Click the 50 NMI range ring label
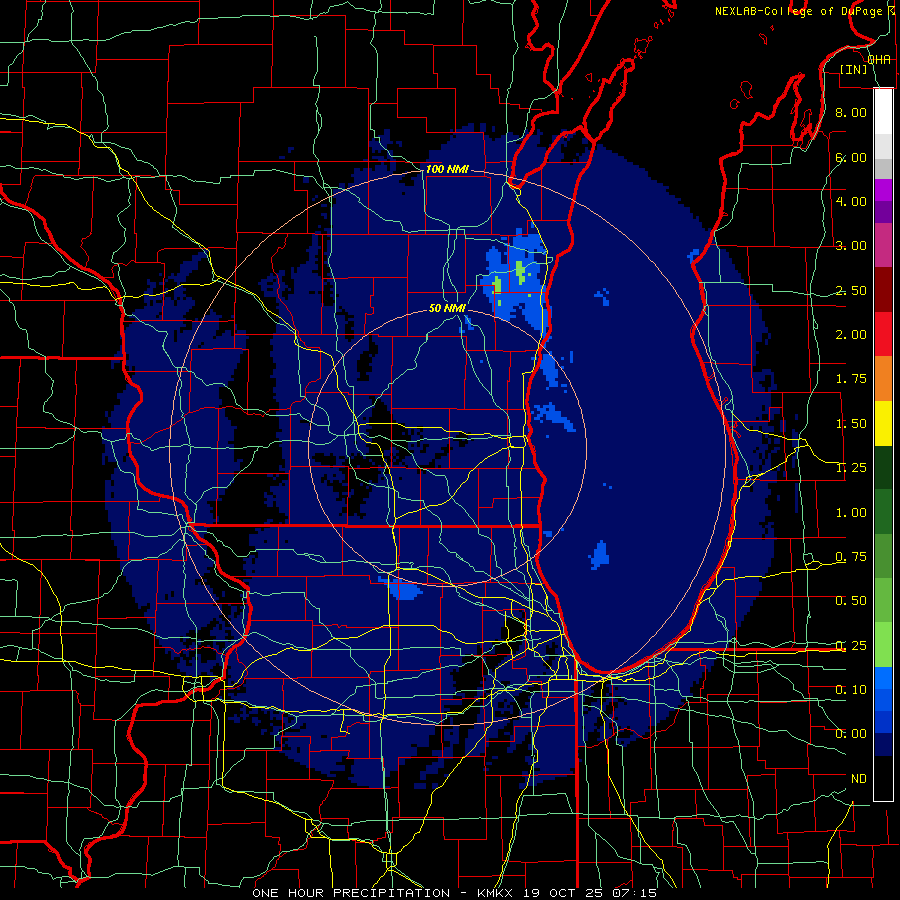Screen dimensions: 900x900 tap(447, 308)
